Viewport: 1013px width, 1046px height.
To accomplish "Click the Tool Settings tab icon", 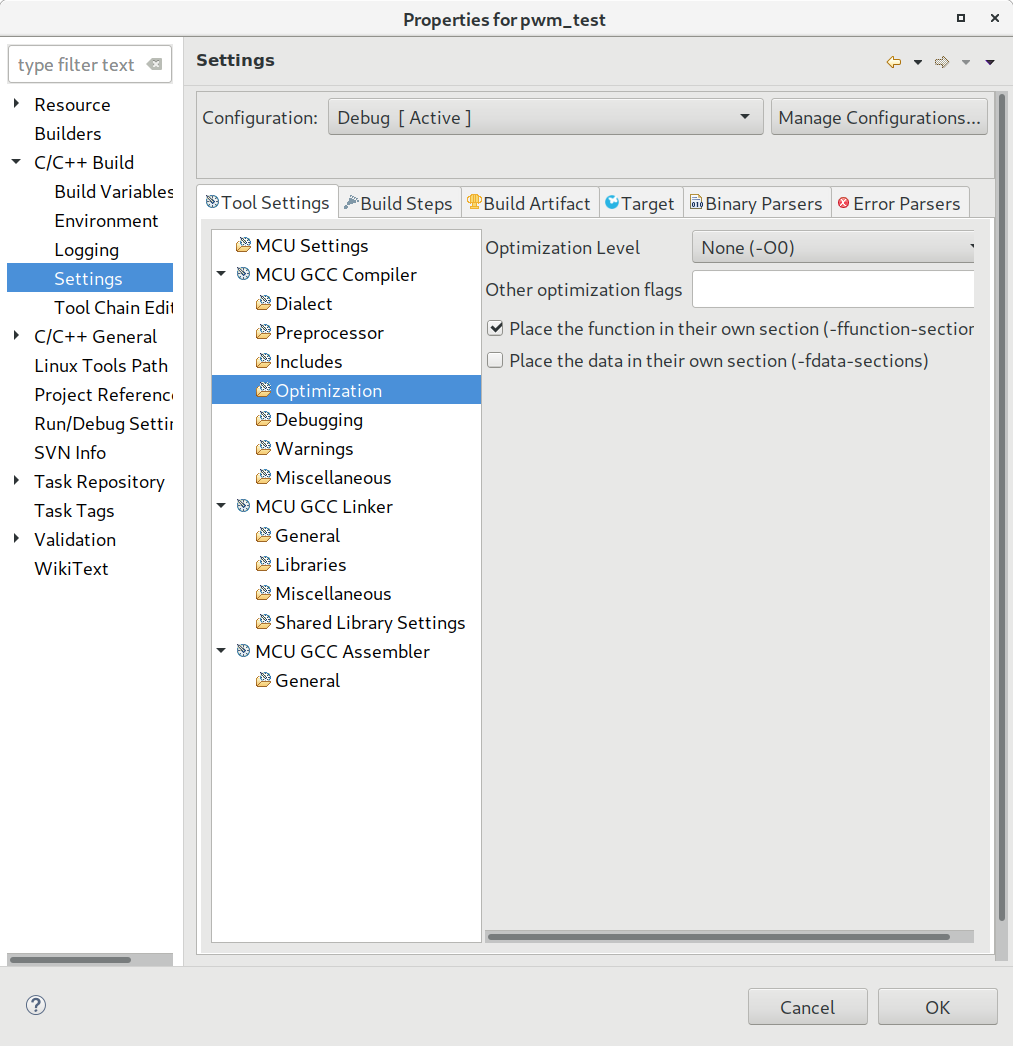I will (x=212, y=202).
